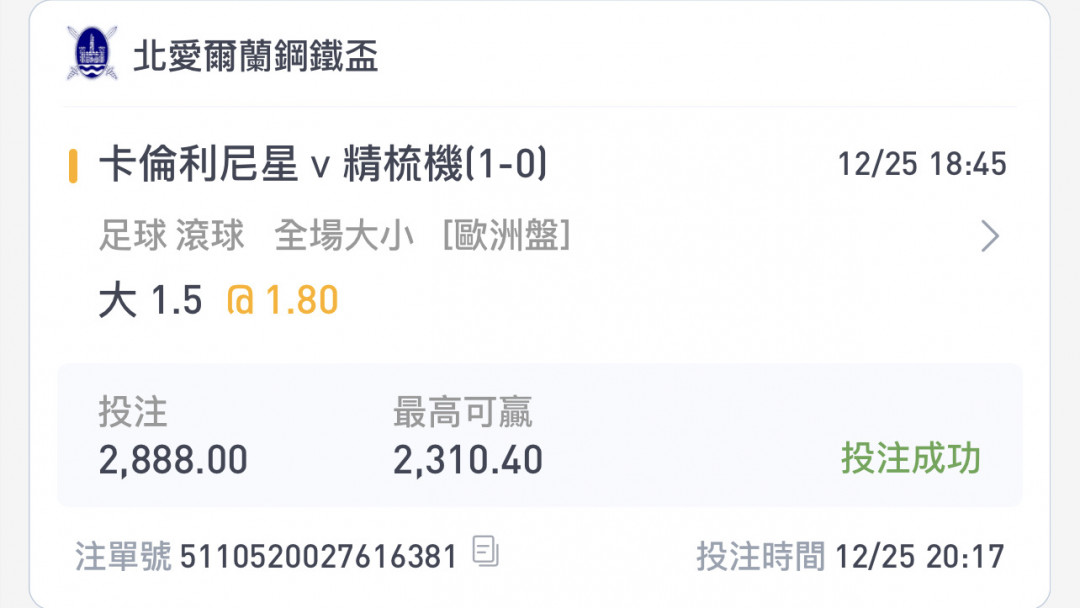The width and height of the screenshot is (1080, 608).
Task: Click the orange odds @ 1.80
Action: [282, 301]
